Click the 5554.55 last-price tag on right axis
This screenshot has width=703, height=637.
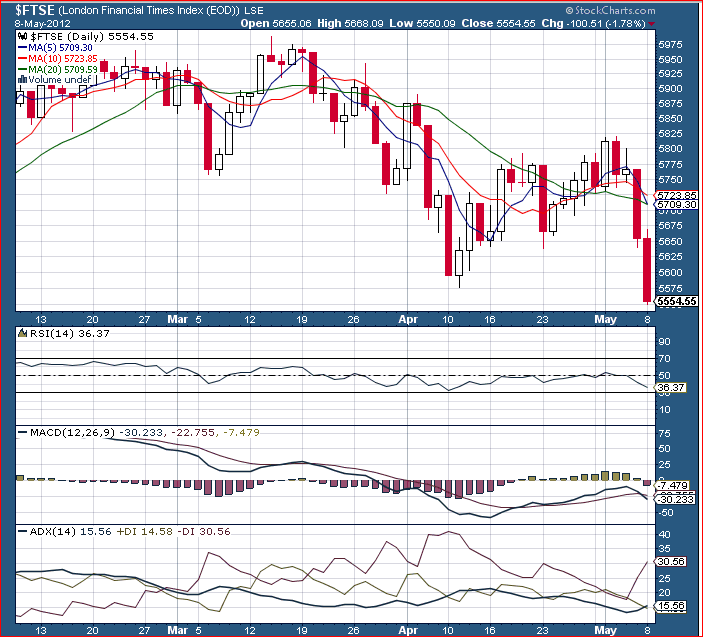677,301
